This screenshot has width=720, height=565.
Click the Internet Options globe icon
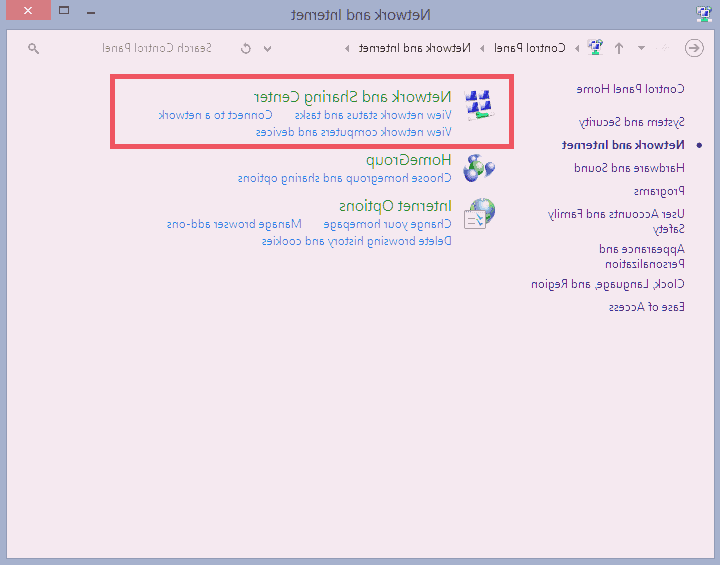[x=480, y=214]
